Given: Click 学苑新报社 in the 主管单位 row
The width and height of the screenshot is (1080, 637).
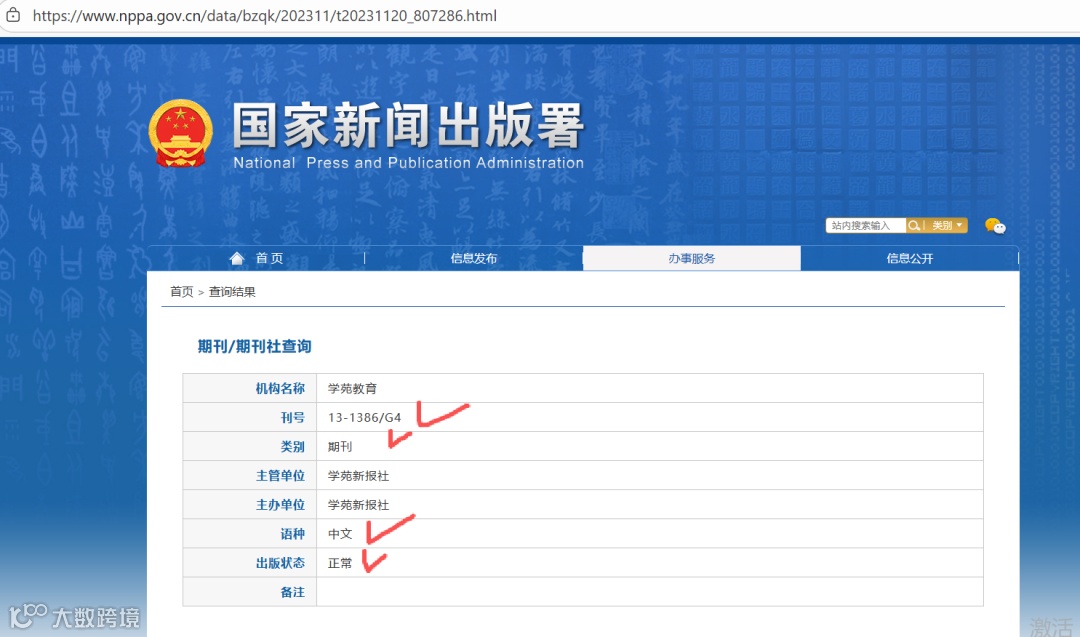Looking at the screenshot, I should pos(358,476).
